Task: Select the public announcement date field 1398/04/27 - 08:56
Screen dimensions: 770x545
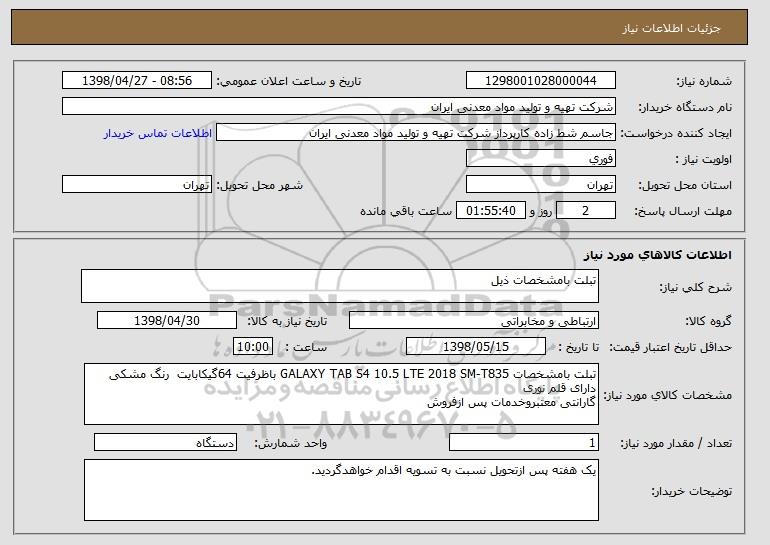Action: point(137,81)
